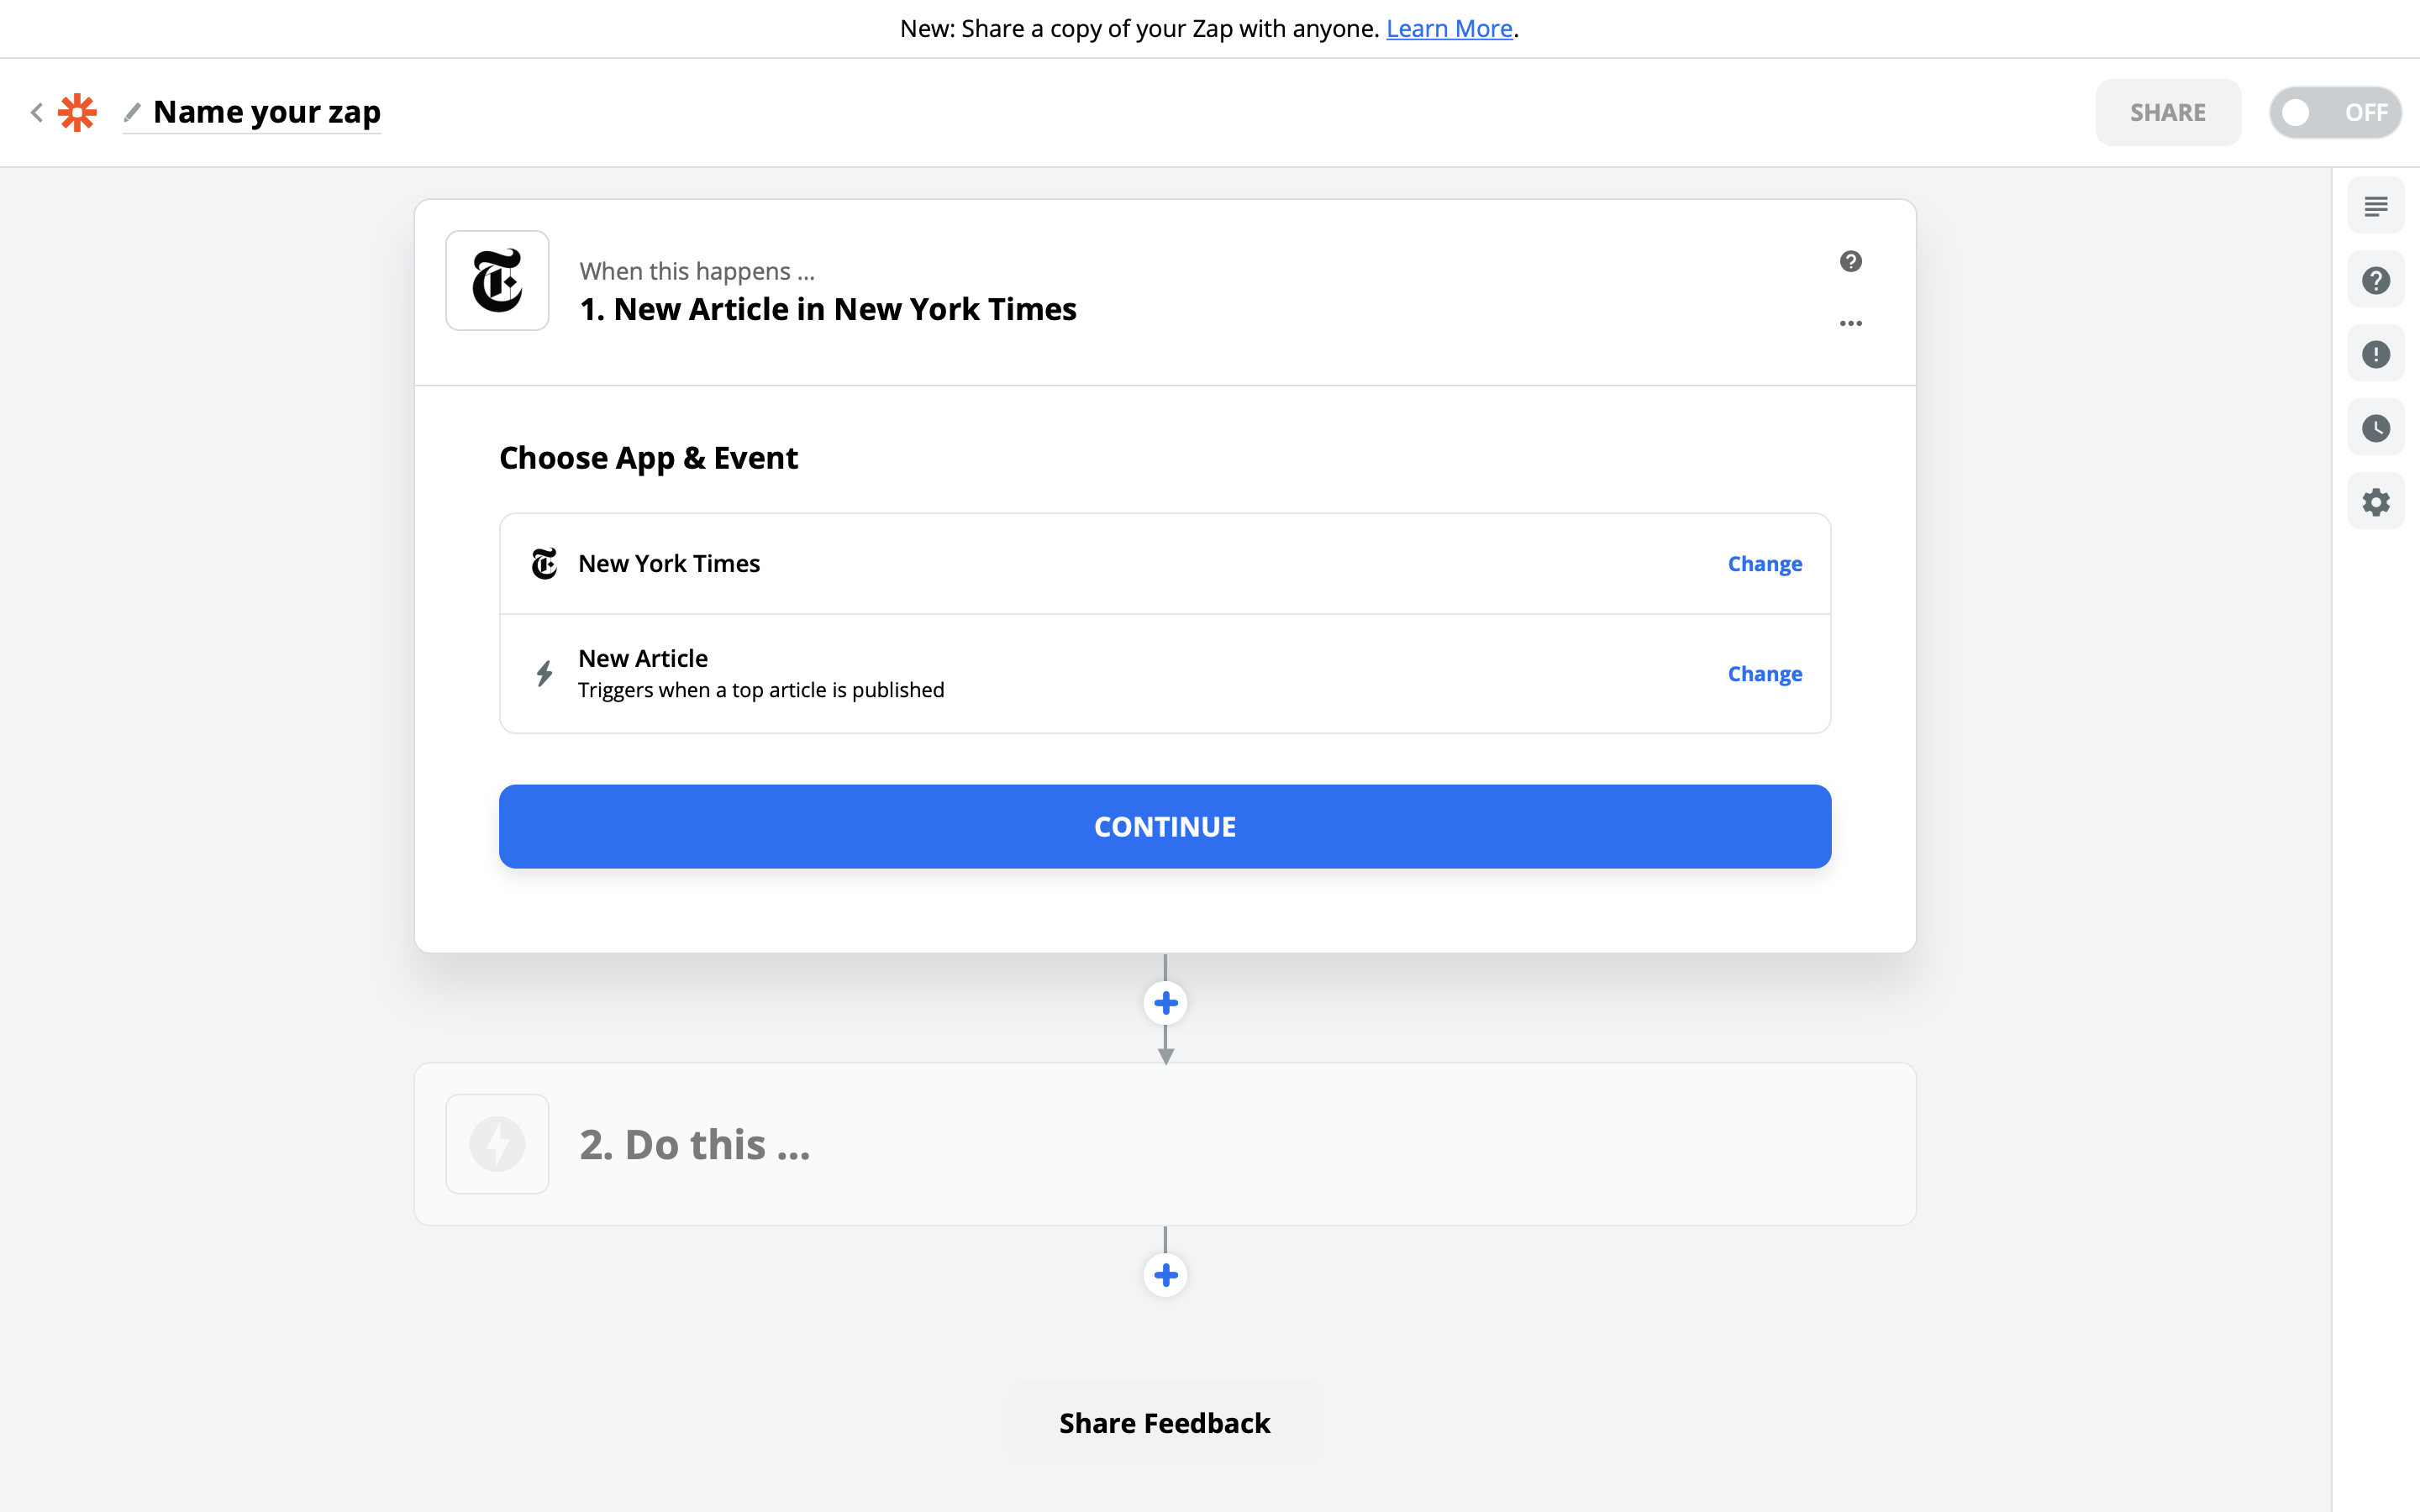Click the 'Name your zap' title field
Viewport: 2420px width, 1512px height.
[267, 112]
